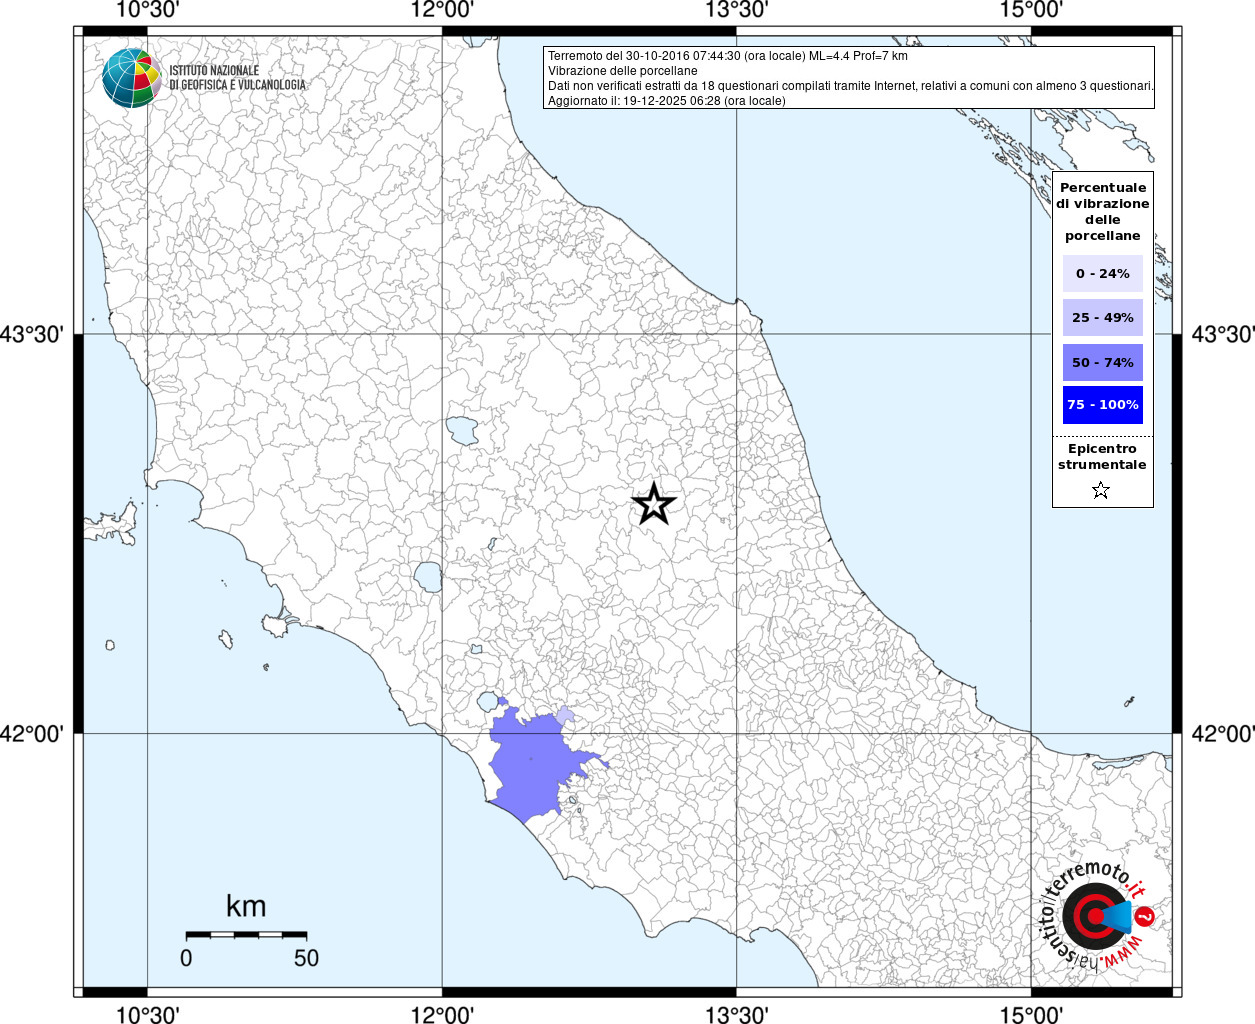Screen dimensions: 1255x1024
Task: Click the INGV globe logo
Action: (131, 78)
